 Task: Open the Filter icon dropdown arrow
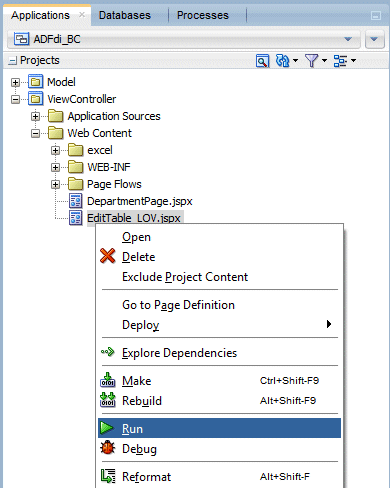click(x=324, y=61)
